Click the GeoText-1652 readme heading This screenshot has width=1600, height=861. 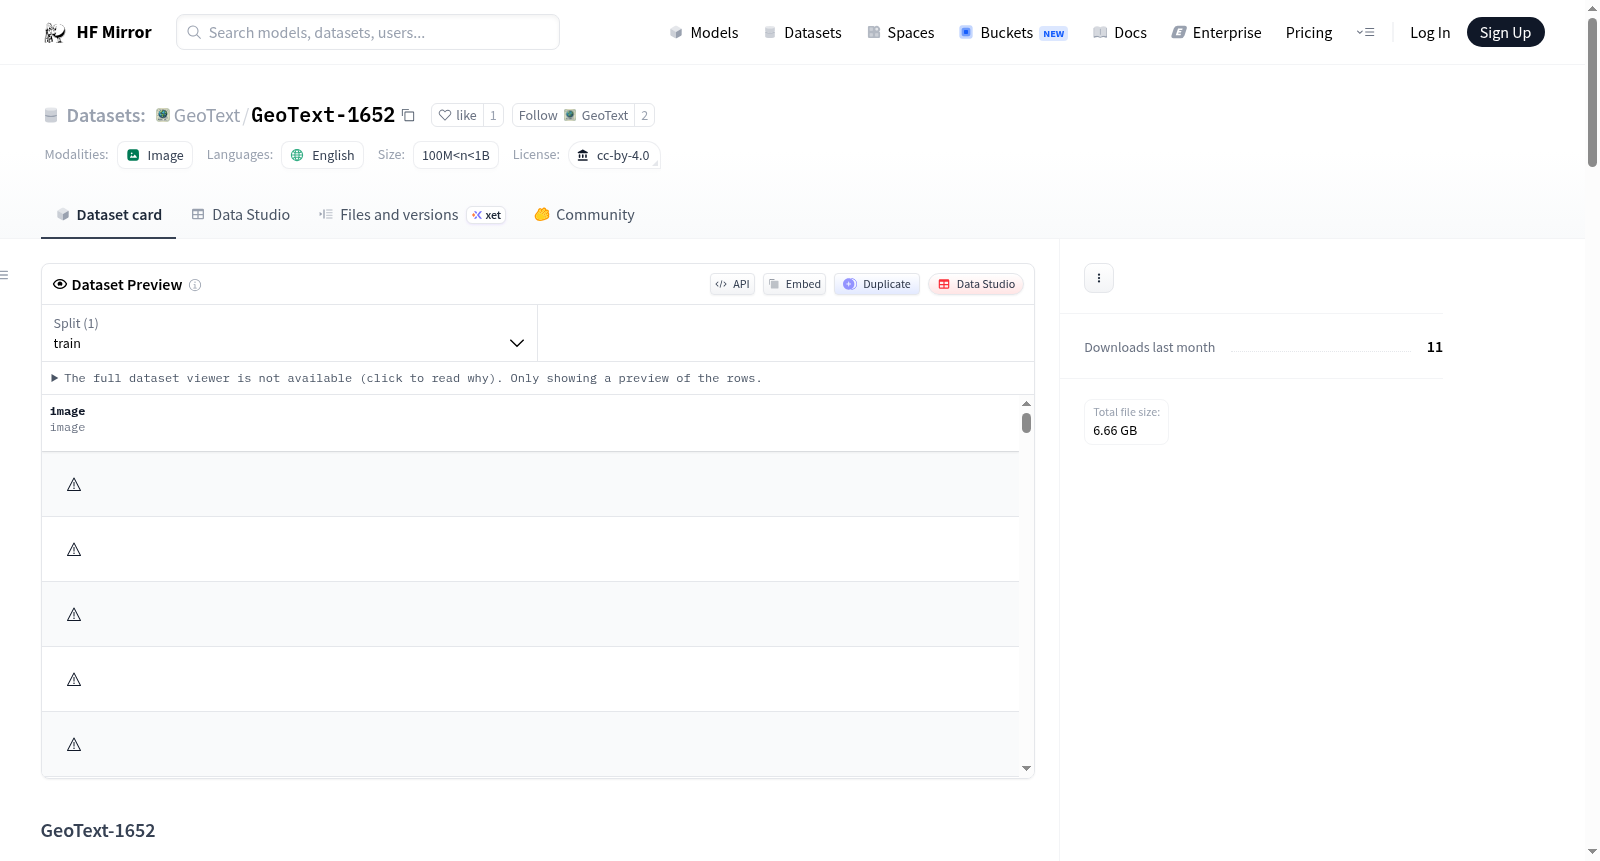point(98,831)
